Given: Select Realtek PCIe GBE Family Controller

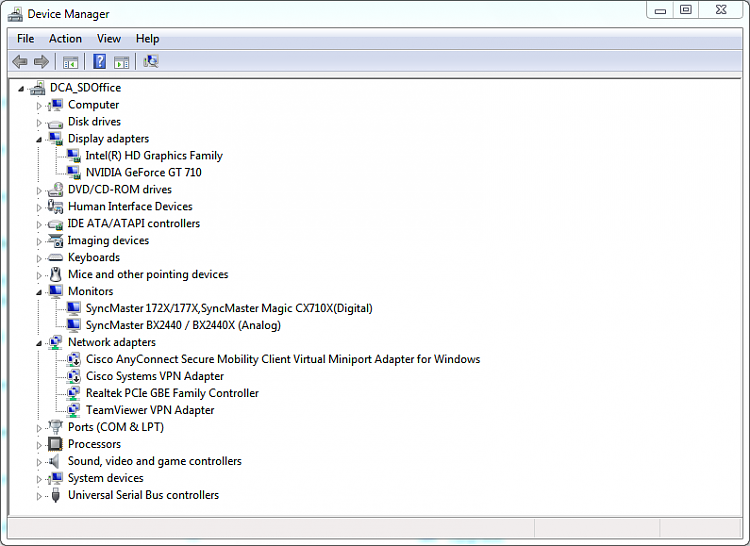Looking at the screenshot, I should [172, 393].
